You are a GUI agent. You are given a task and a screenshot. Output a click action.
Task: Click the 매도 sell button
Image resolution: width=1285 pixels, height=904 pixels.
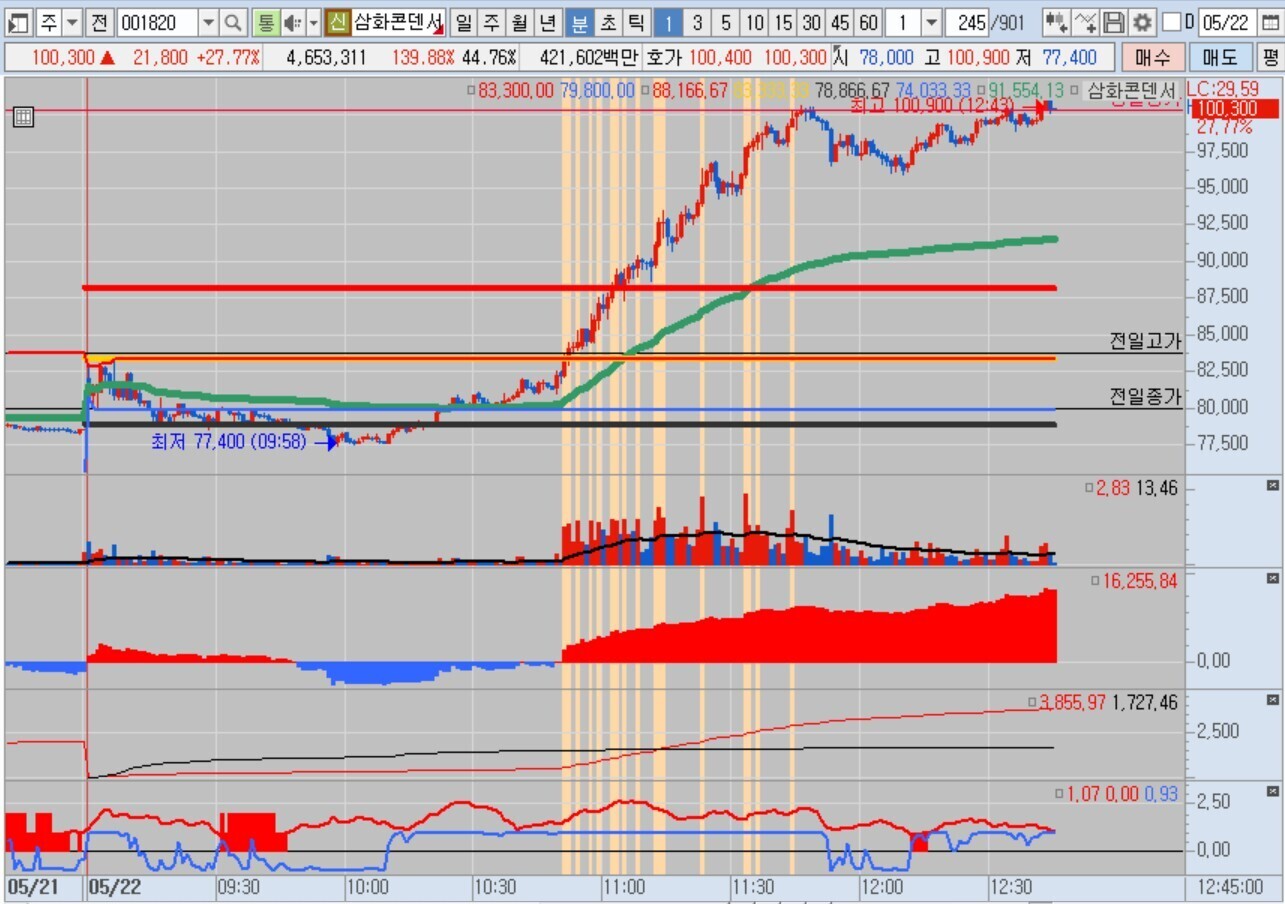[x=1221, y=58]
